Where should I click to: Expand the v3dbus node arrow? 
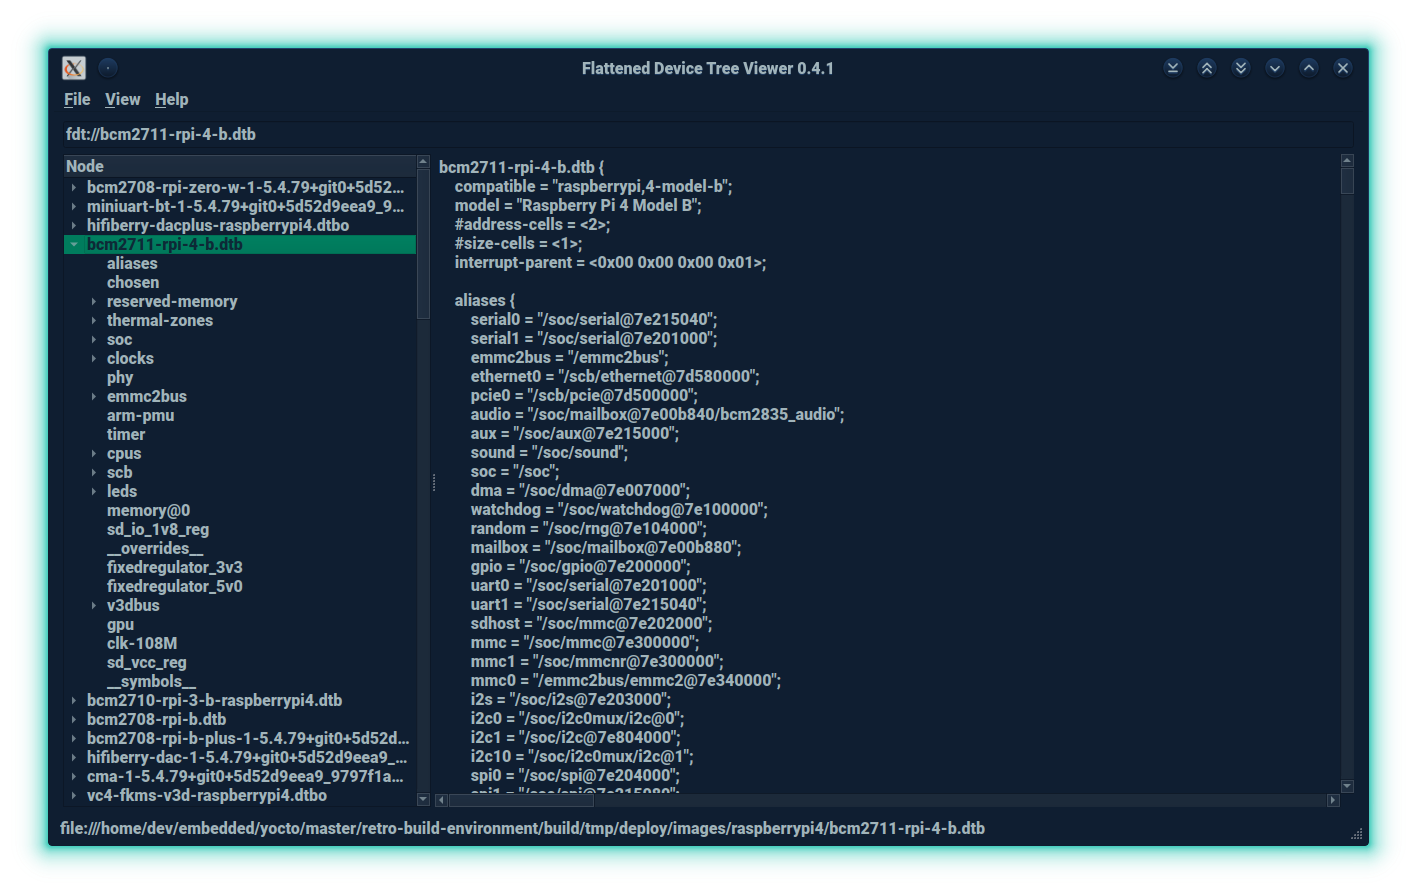94,605
